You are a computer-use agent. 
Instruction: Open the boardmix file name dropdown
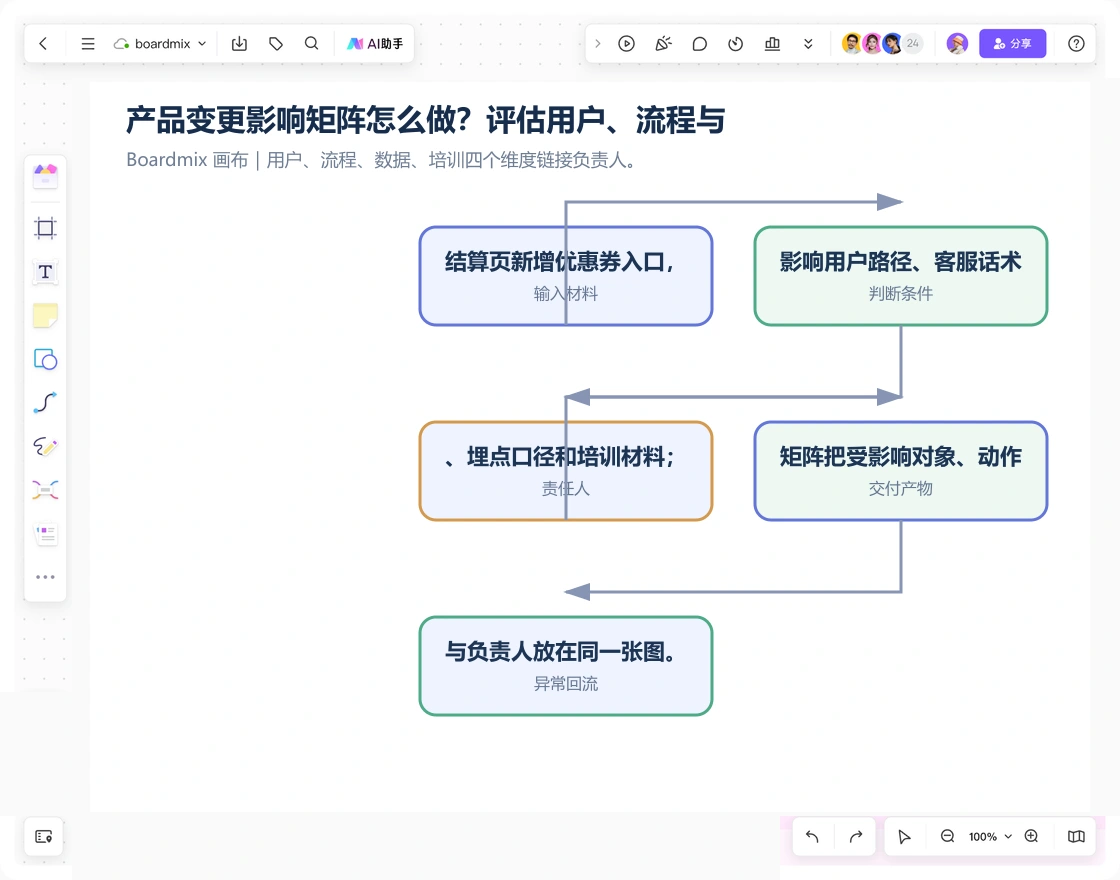point(160,44)
